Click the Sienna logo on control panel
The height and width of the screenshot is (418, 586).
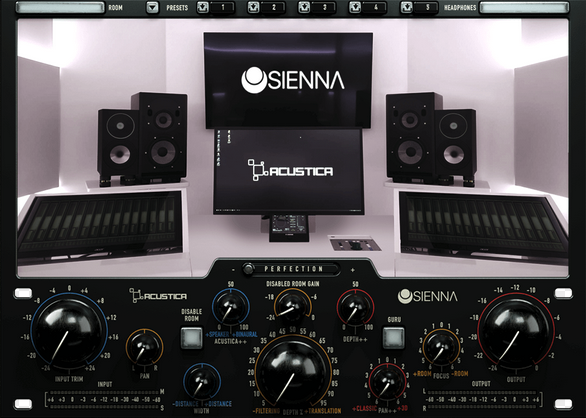427,296
